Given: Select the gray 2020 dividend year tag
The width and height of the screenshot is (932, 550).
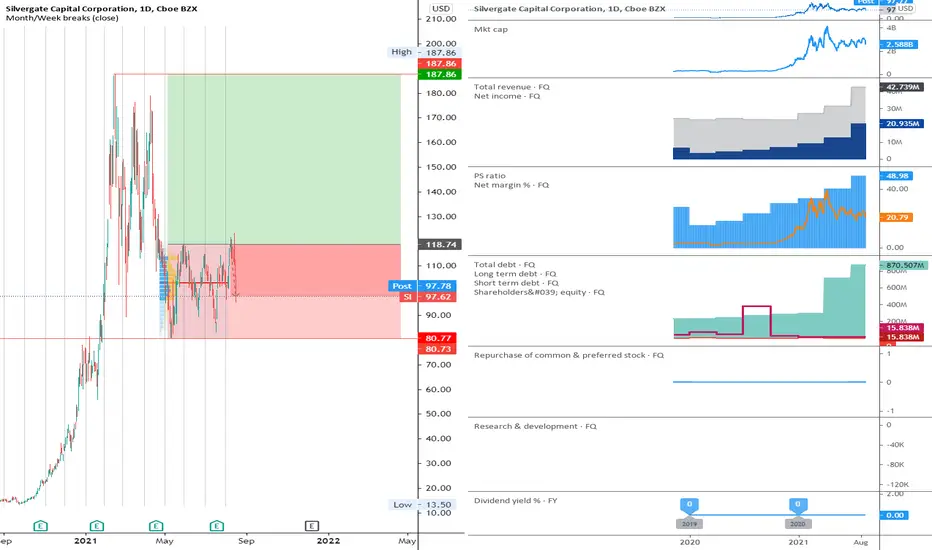Looking at the screenshot, I should point(798,524).
